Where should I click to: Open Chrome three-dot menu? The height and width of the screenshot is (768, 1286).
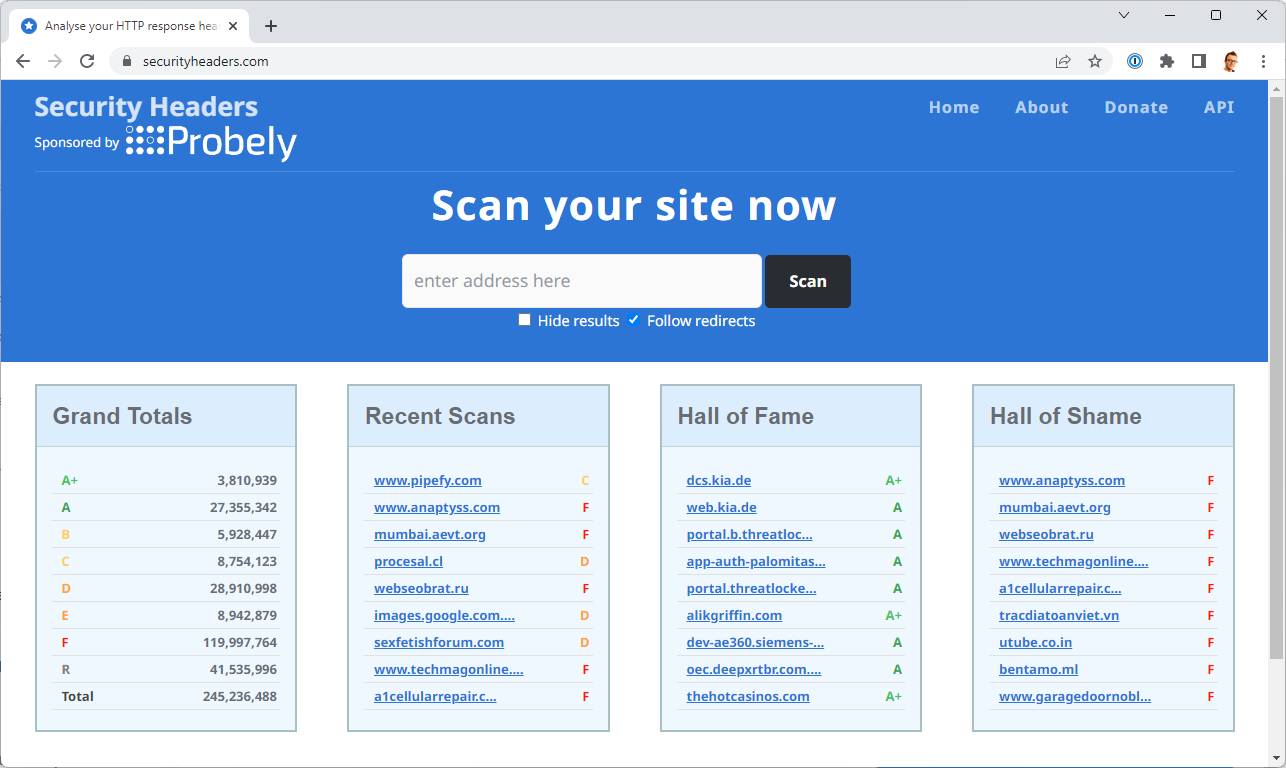tap(1263, 61)
